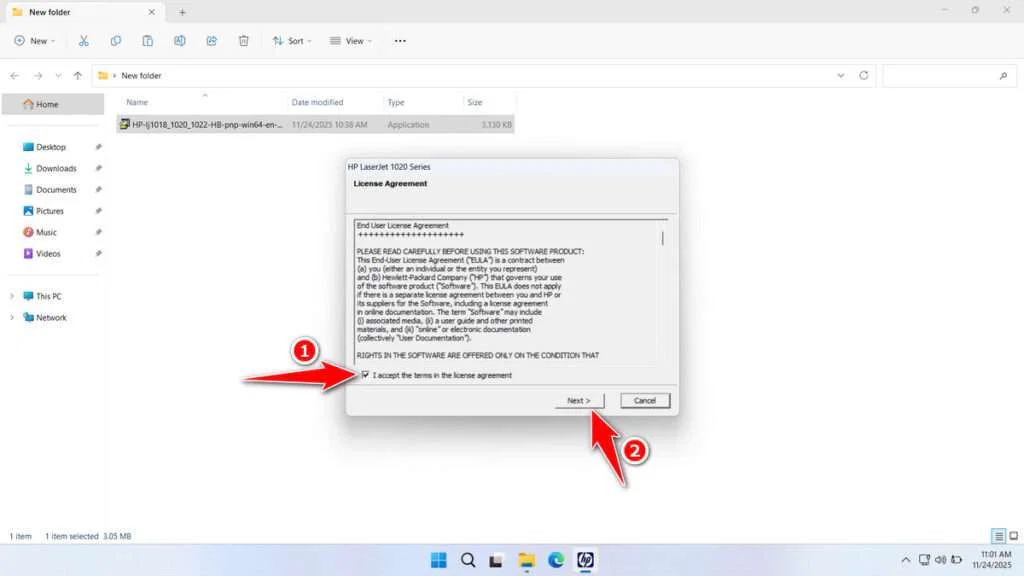Rename the HP installer file
Viewport: 1024px width, 576px height.
(x=180, y=40)
